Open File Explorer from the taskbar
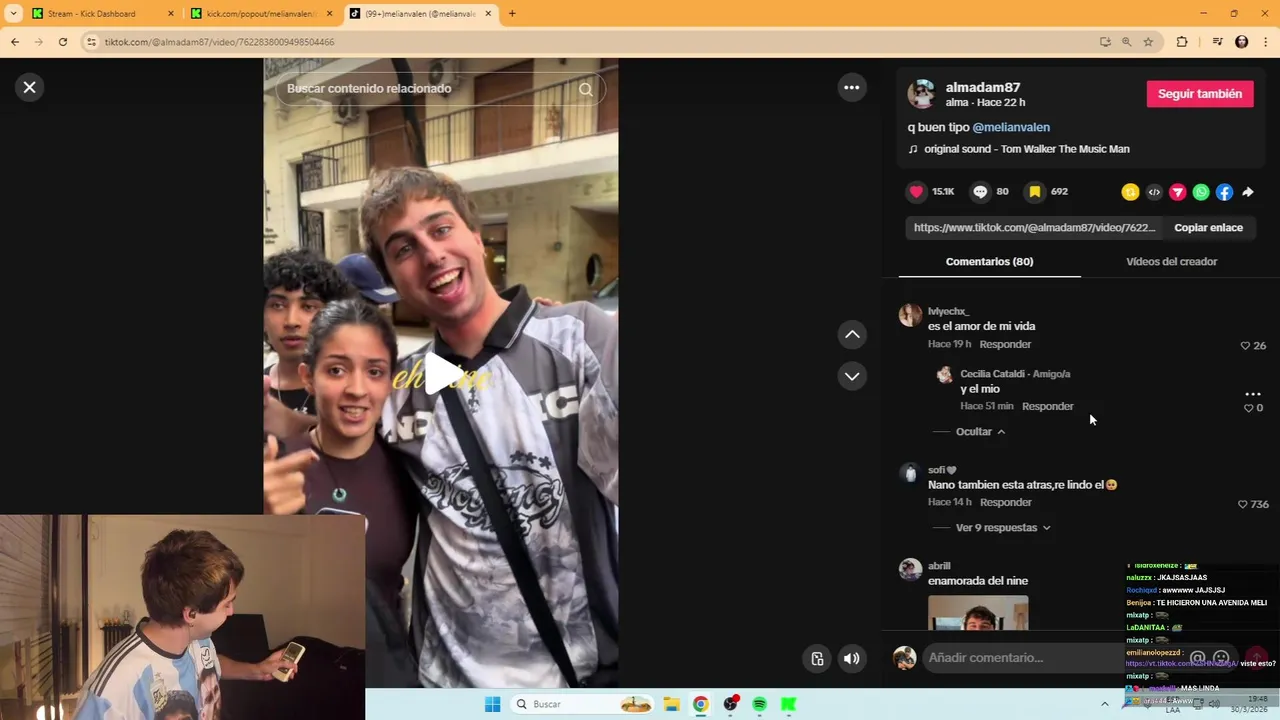Image resolution: width=1280 pixels, height=720 pixels. point(671,705)
